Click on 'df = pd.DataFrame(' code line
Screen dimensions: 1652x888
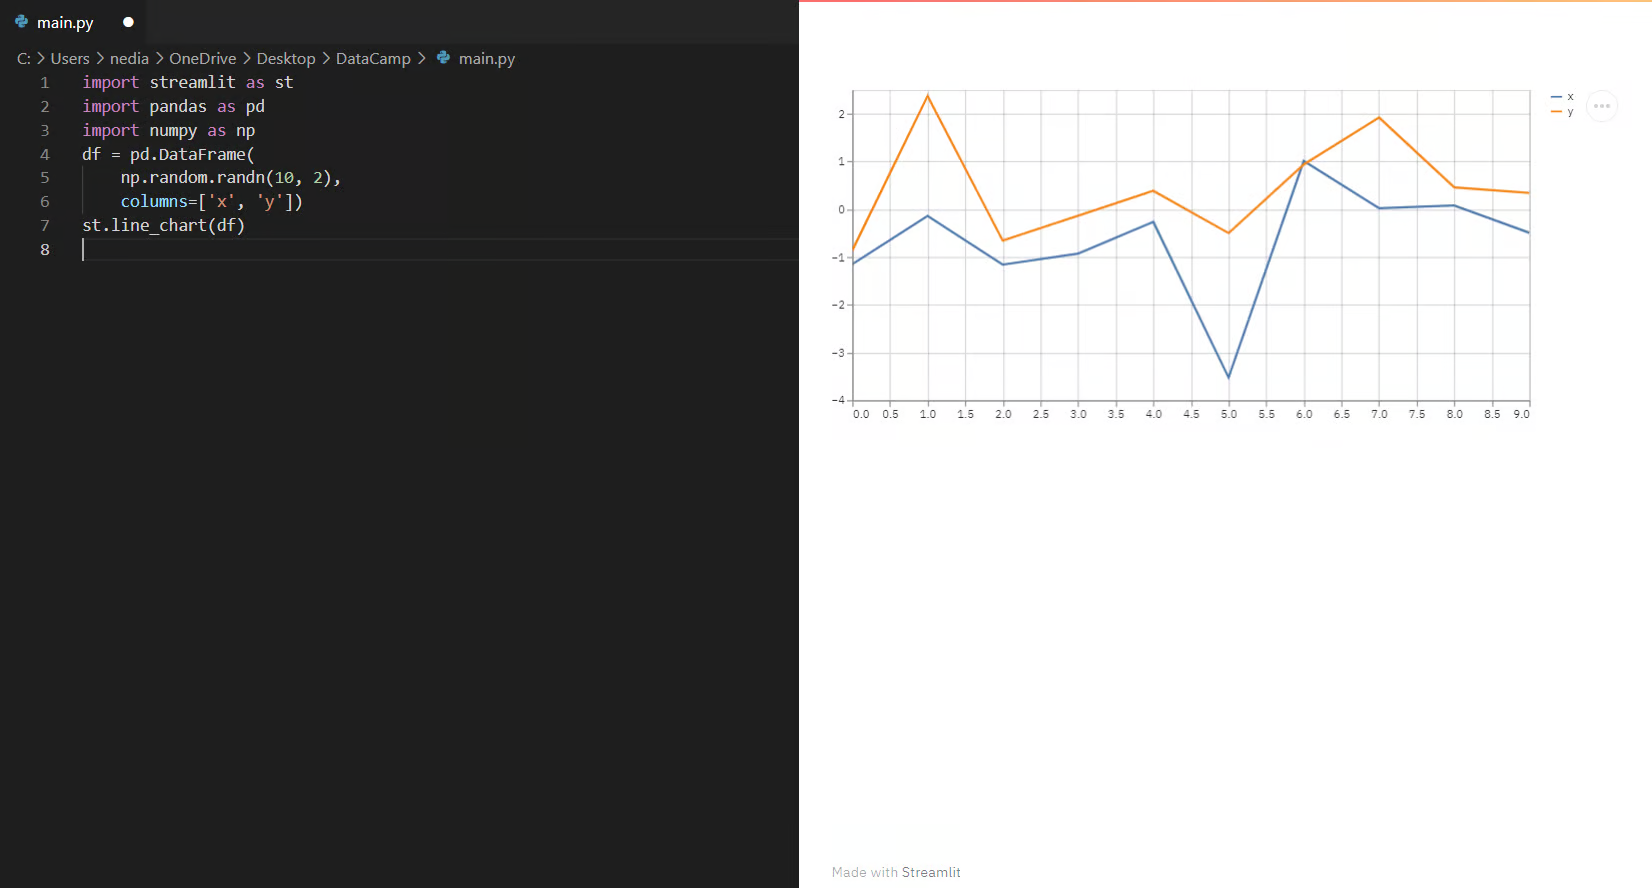pos(168,154)
